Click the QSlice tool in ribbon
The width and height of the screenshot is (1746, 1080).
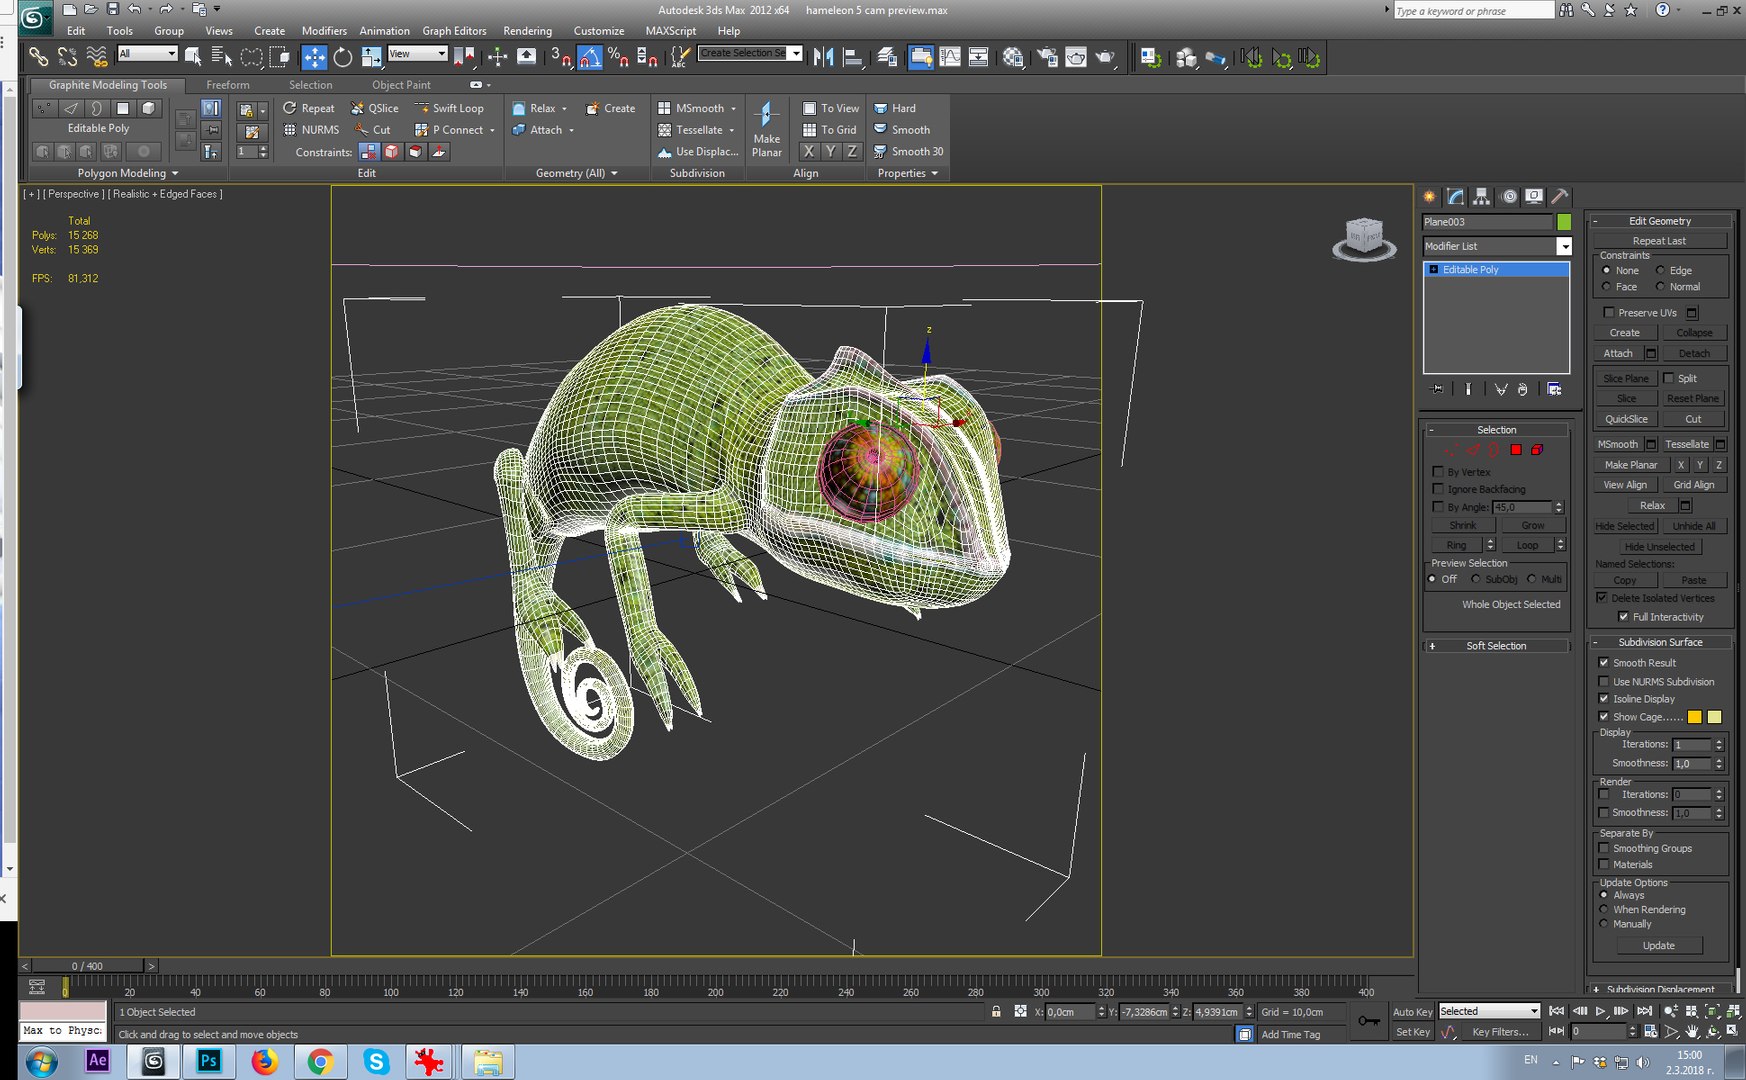pos(374,108)
